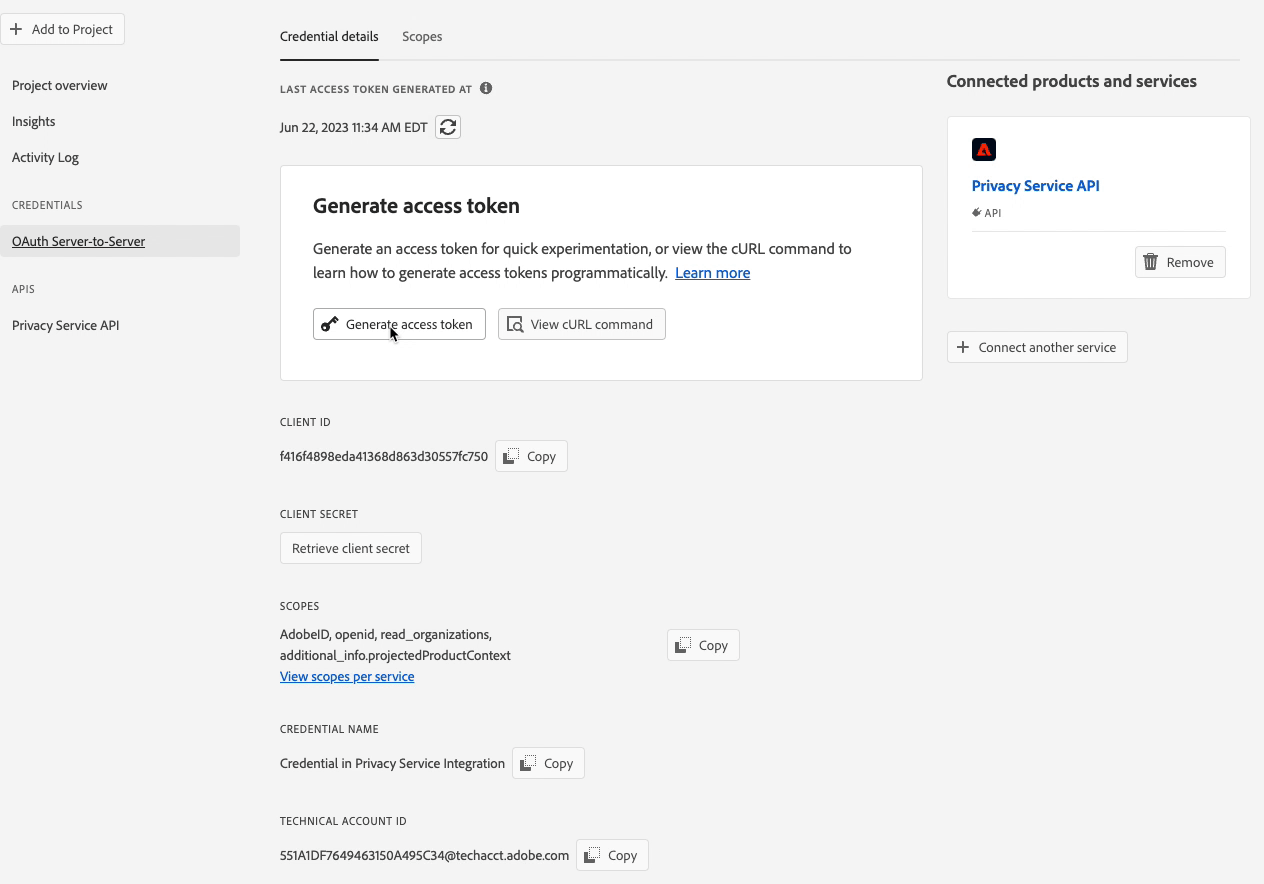Open View cURL command
Screen dimensions: 1264x884
[581, 324]
